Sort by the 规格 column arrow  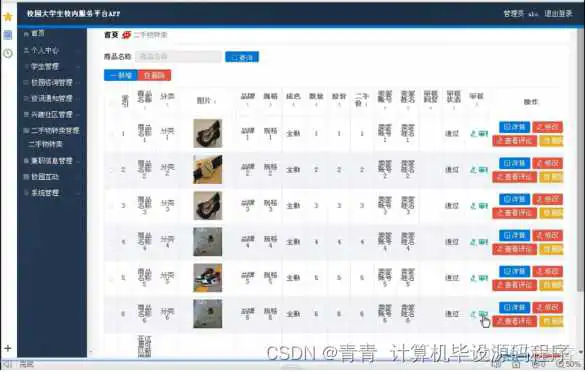[x=270, y=105]
